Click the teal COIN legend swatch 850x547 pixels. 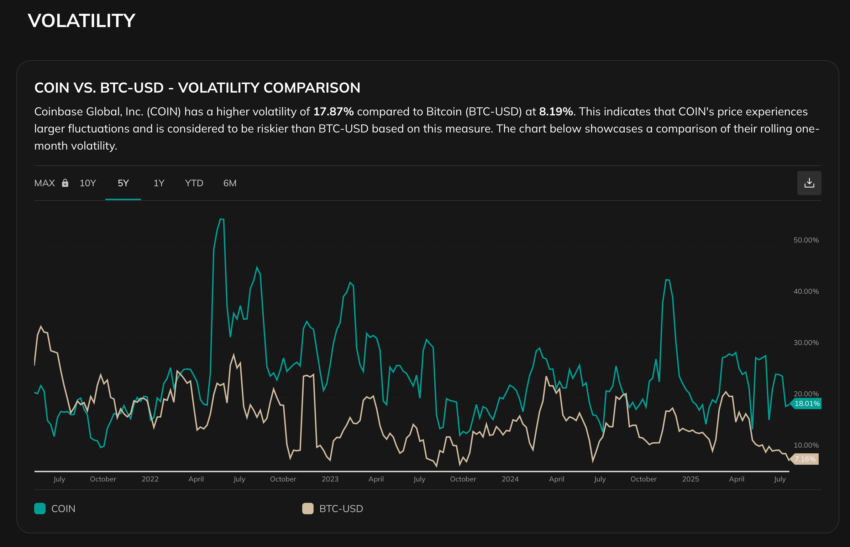point(40,509)
